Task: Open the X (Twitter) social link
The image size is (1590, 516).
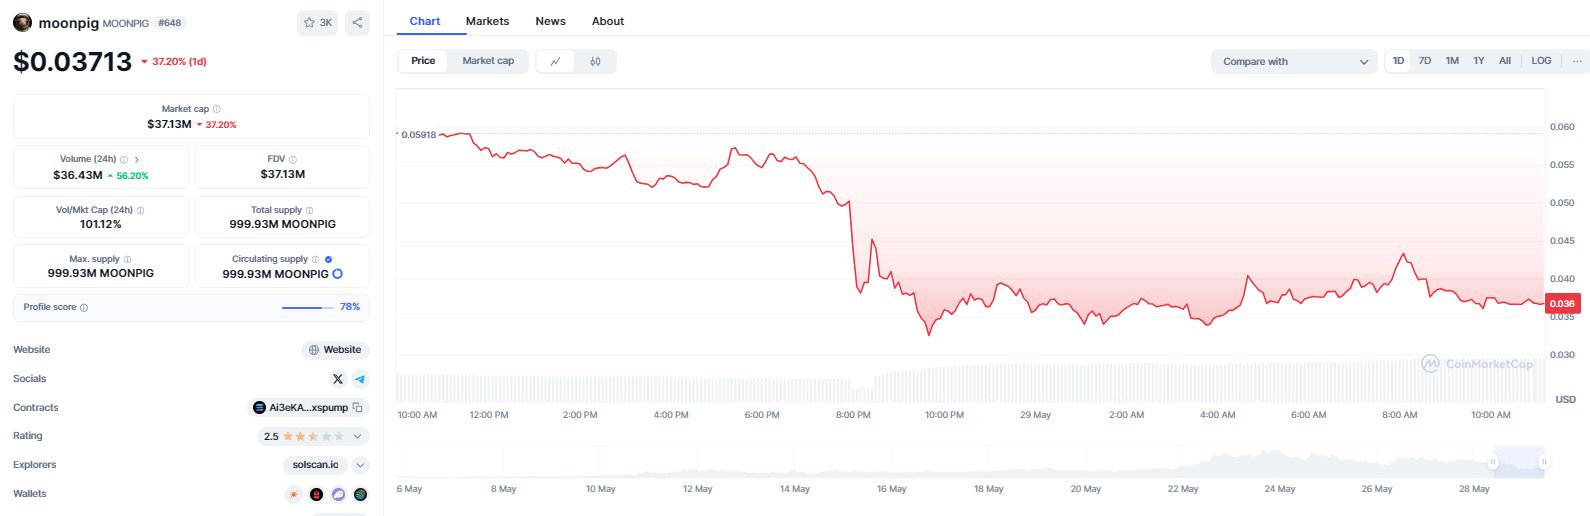Action: pos(337,379)
